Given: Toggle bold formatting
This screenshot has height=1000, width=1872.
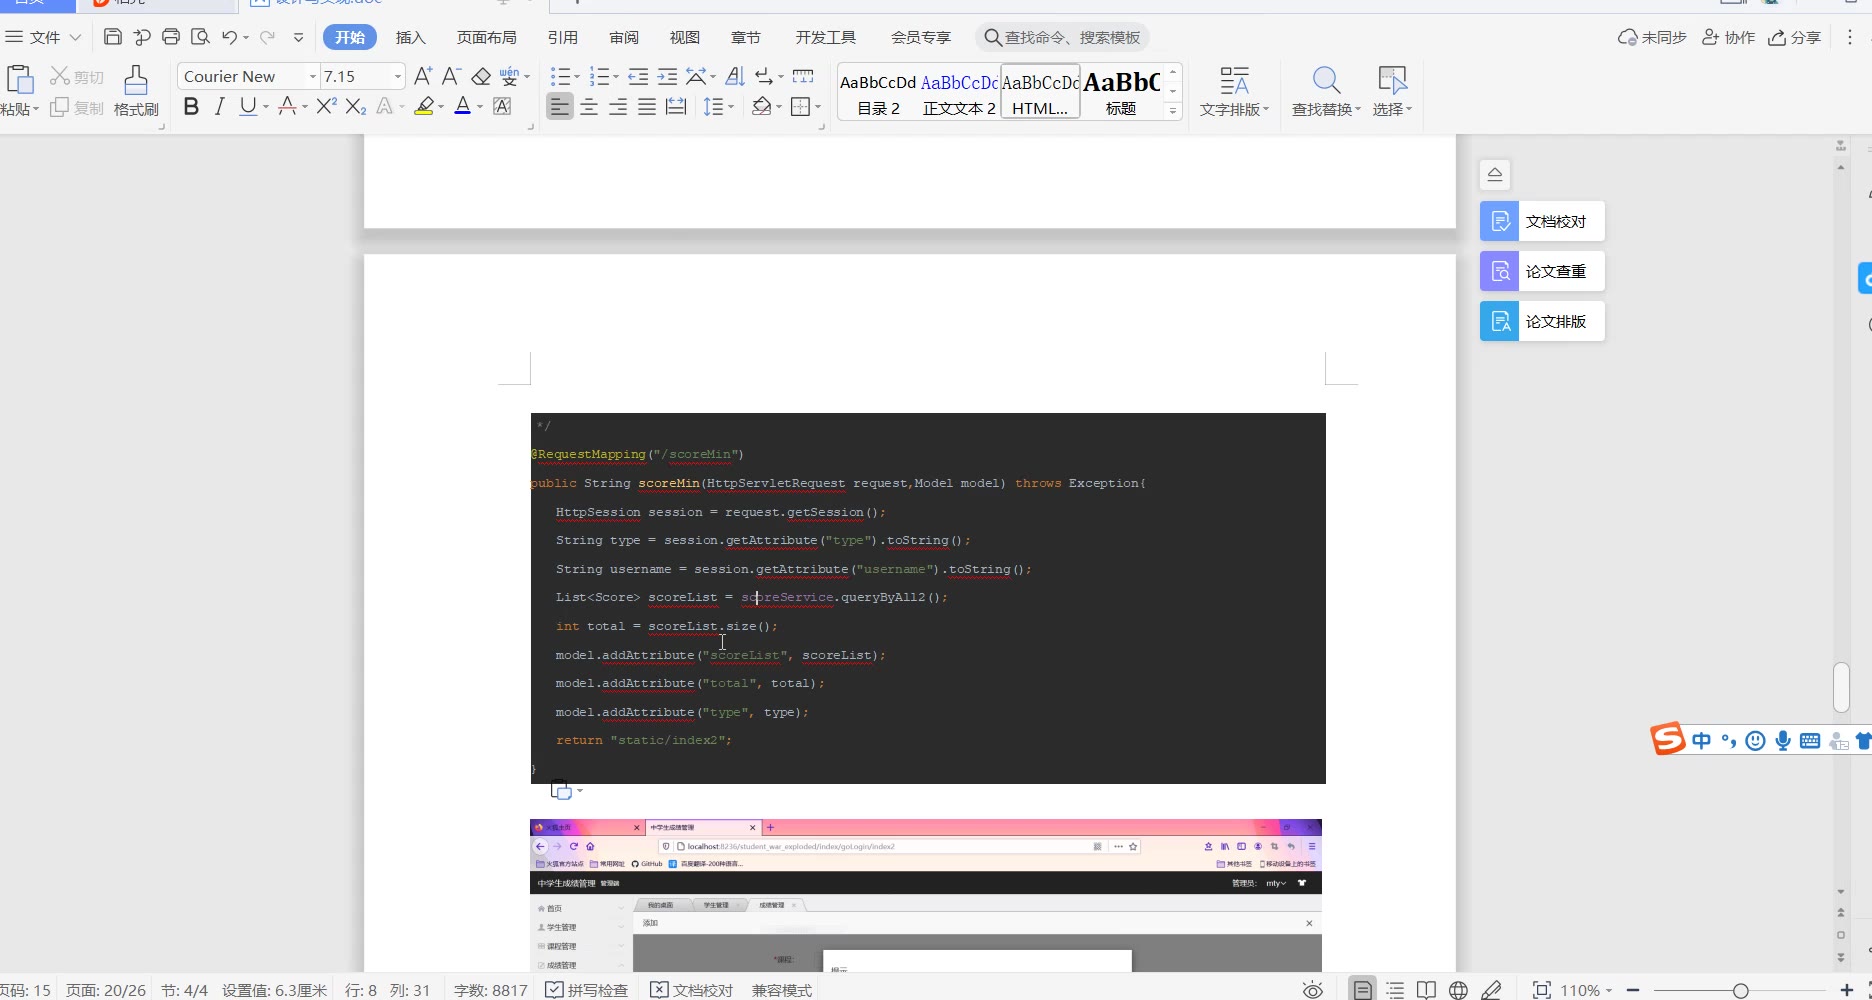Looking at the screenshot, I should pyautogui.click(x=191, y=106).
